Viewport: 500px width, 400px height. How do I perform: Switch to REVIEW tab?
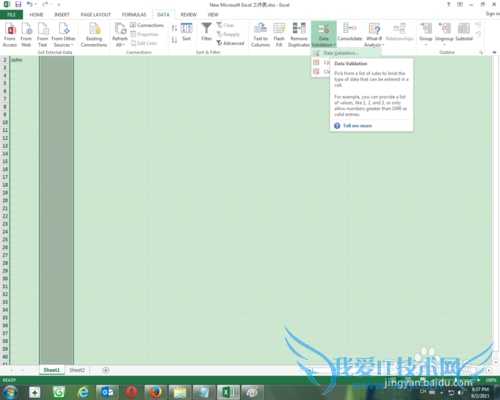point(189,15)
